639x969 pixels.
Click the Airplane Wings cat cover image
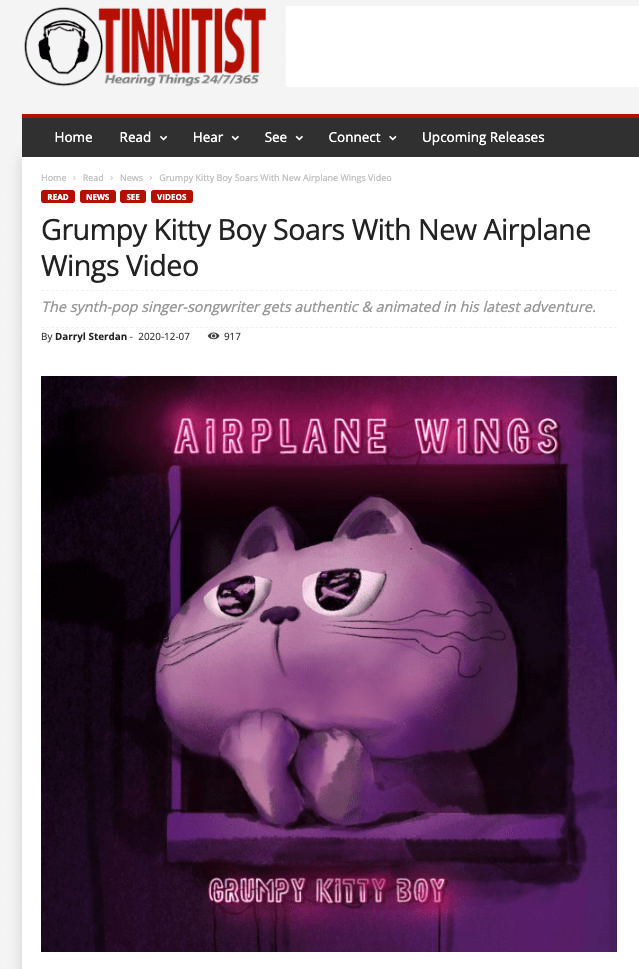pyautogui.click(x=329, y=664)
